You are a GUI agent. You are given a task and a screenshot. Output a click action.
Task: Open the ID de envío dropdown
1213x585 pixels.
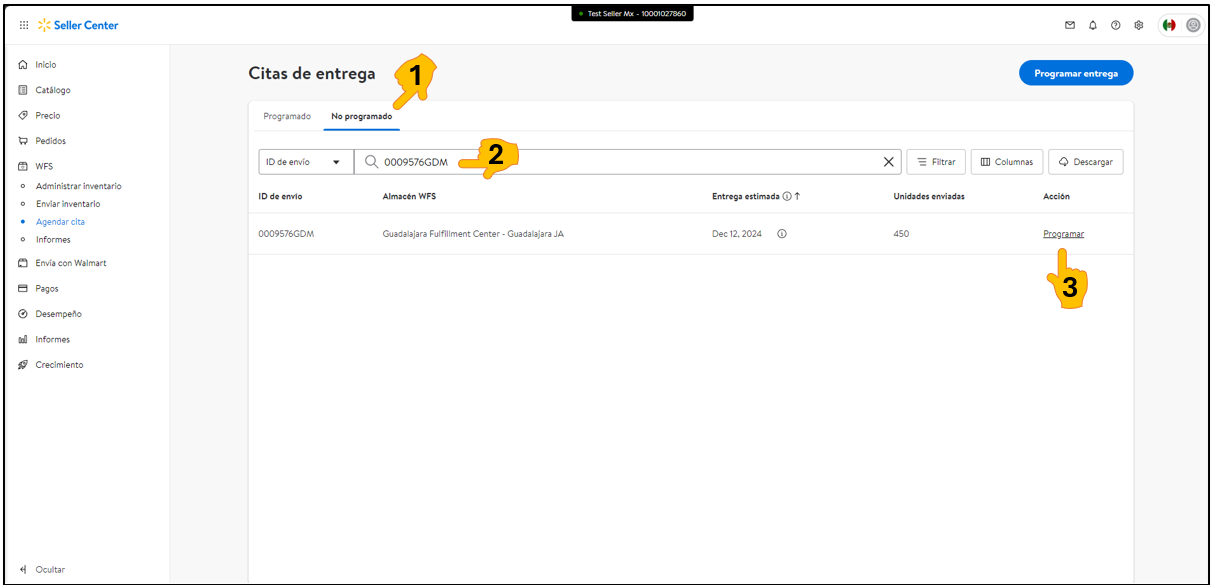point(306,162)
